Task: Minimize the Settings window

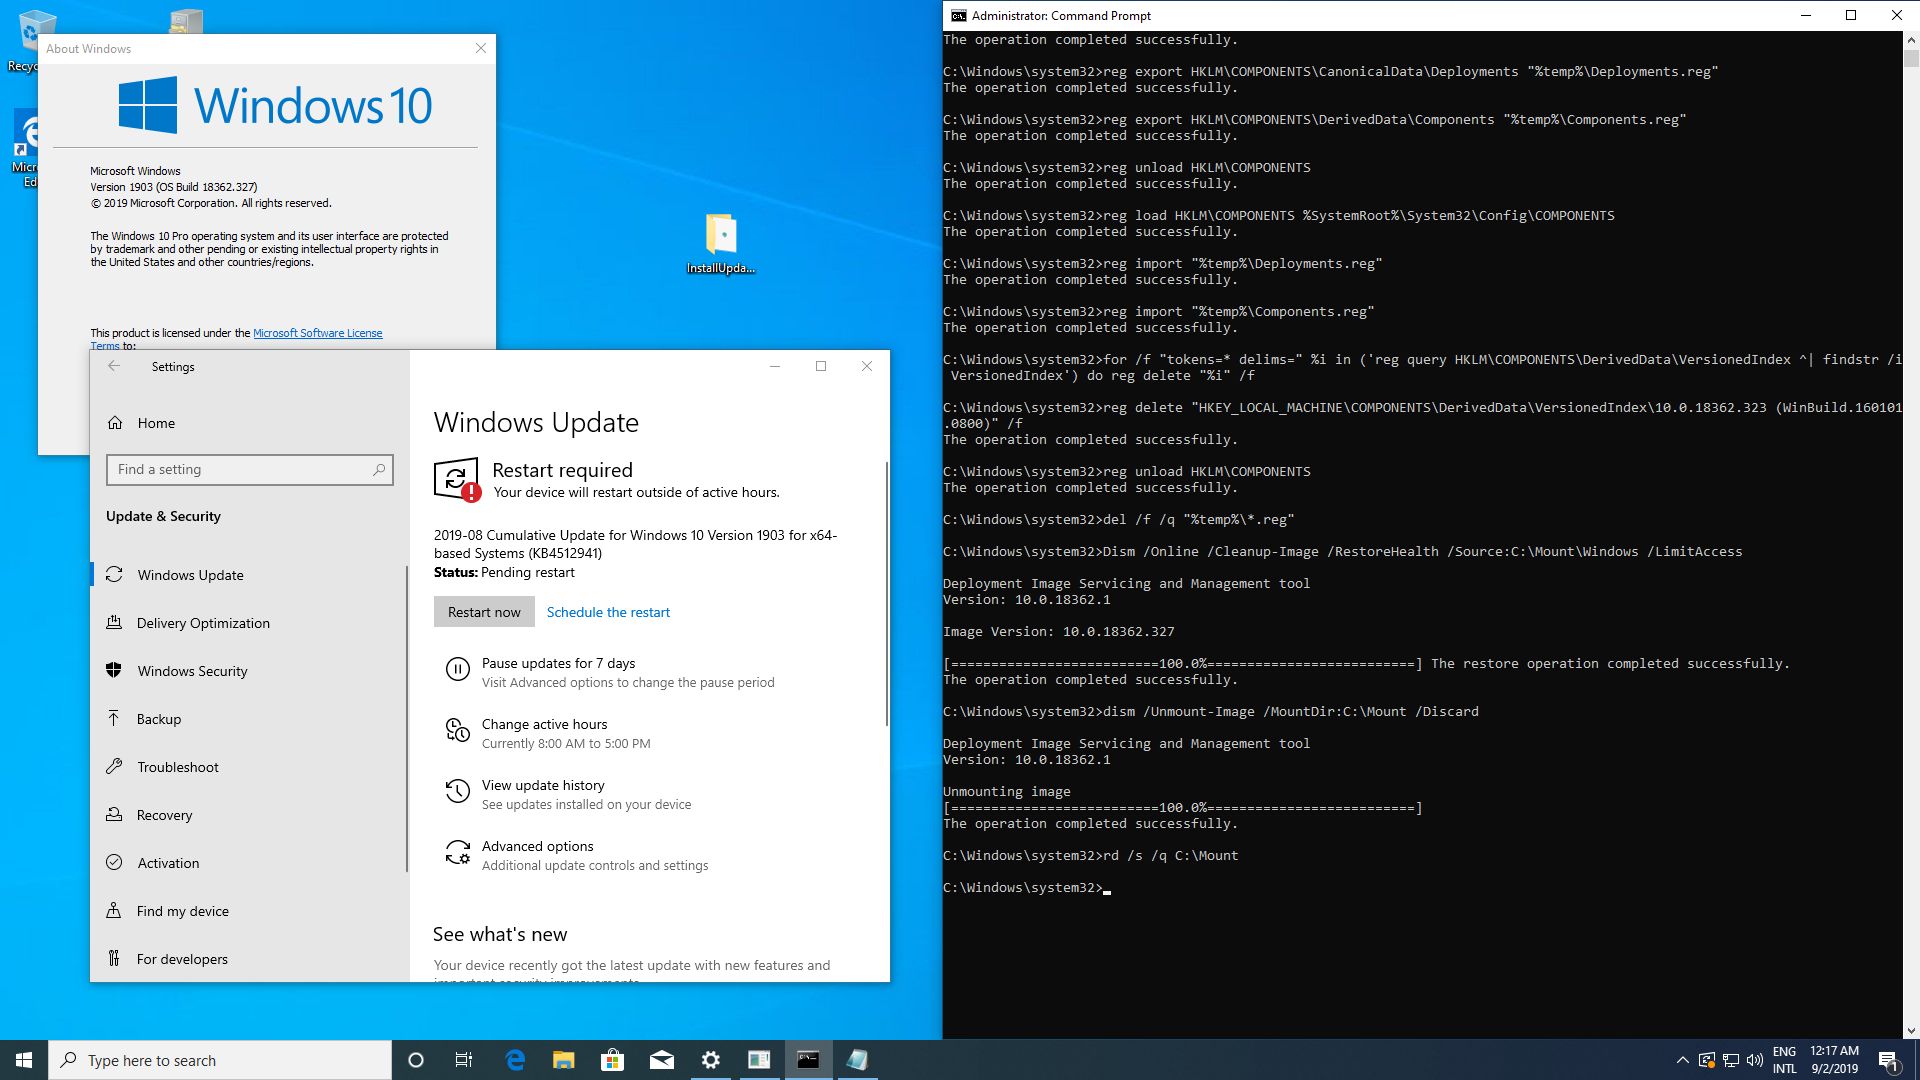Action: [x=774, y=366]
